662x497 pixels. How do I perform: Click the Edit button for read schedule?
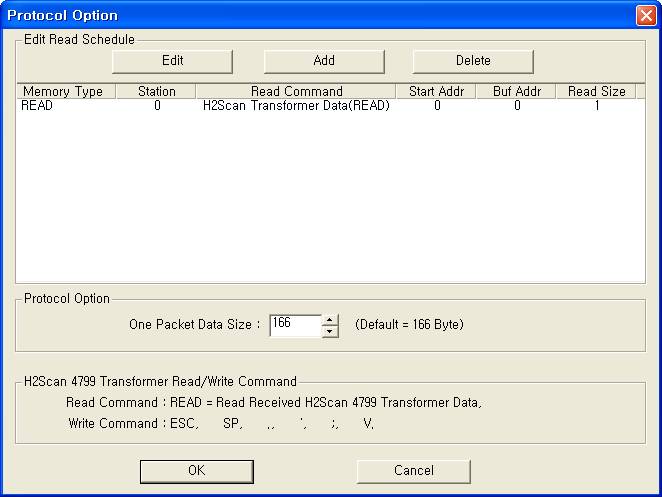172,61
